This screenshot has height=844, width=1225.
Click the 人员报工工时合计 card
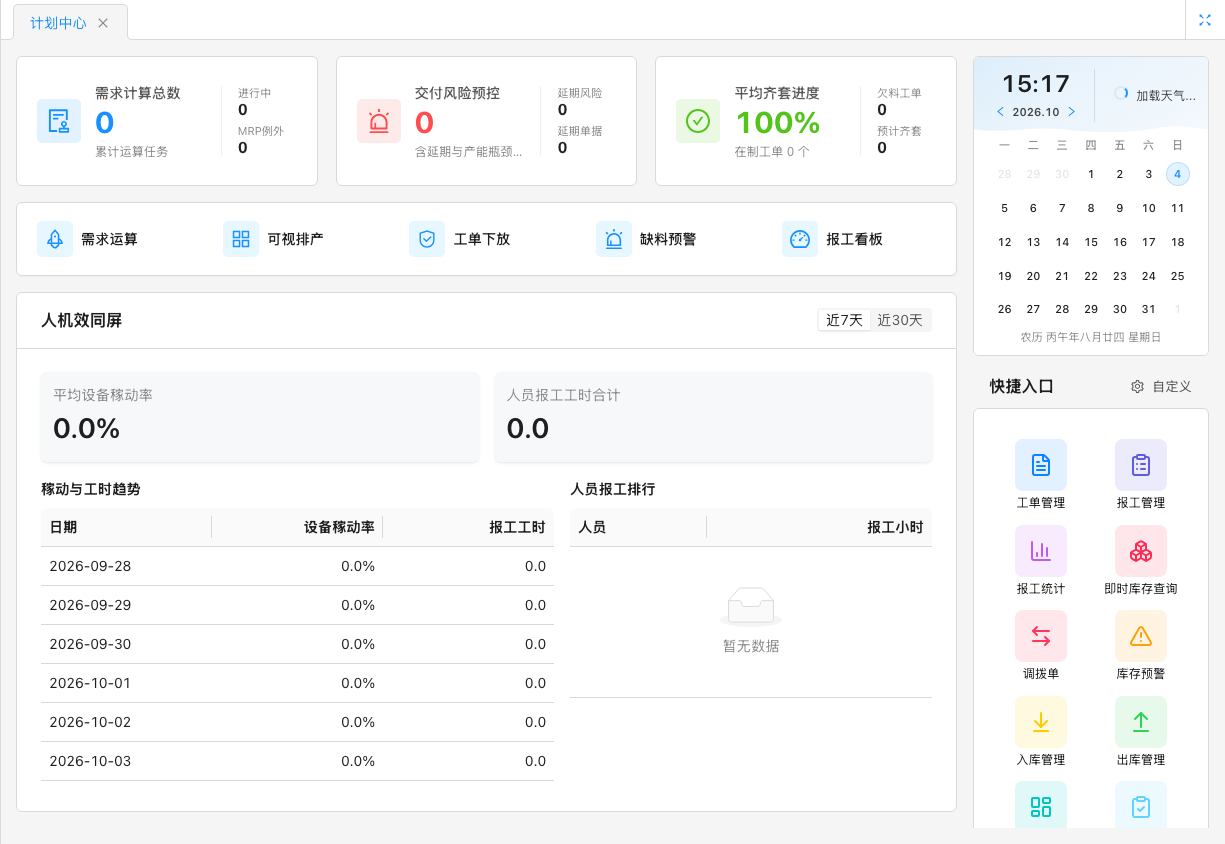[x=713, y=417]
